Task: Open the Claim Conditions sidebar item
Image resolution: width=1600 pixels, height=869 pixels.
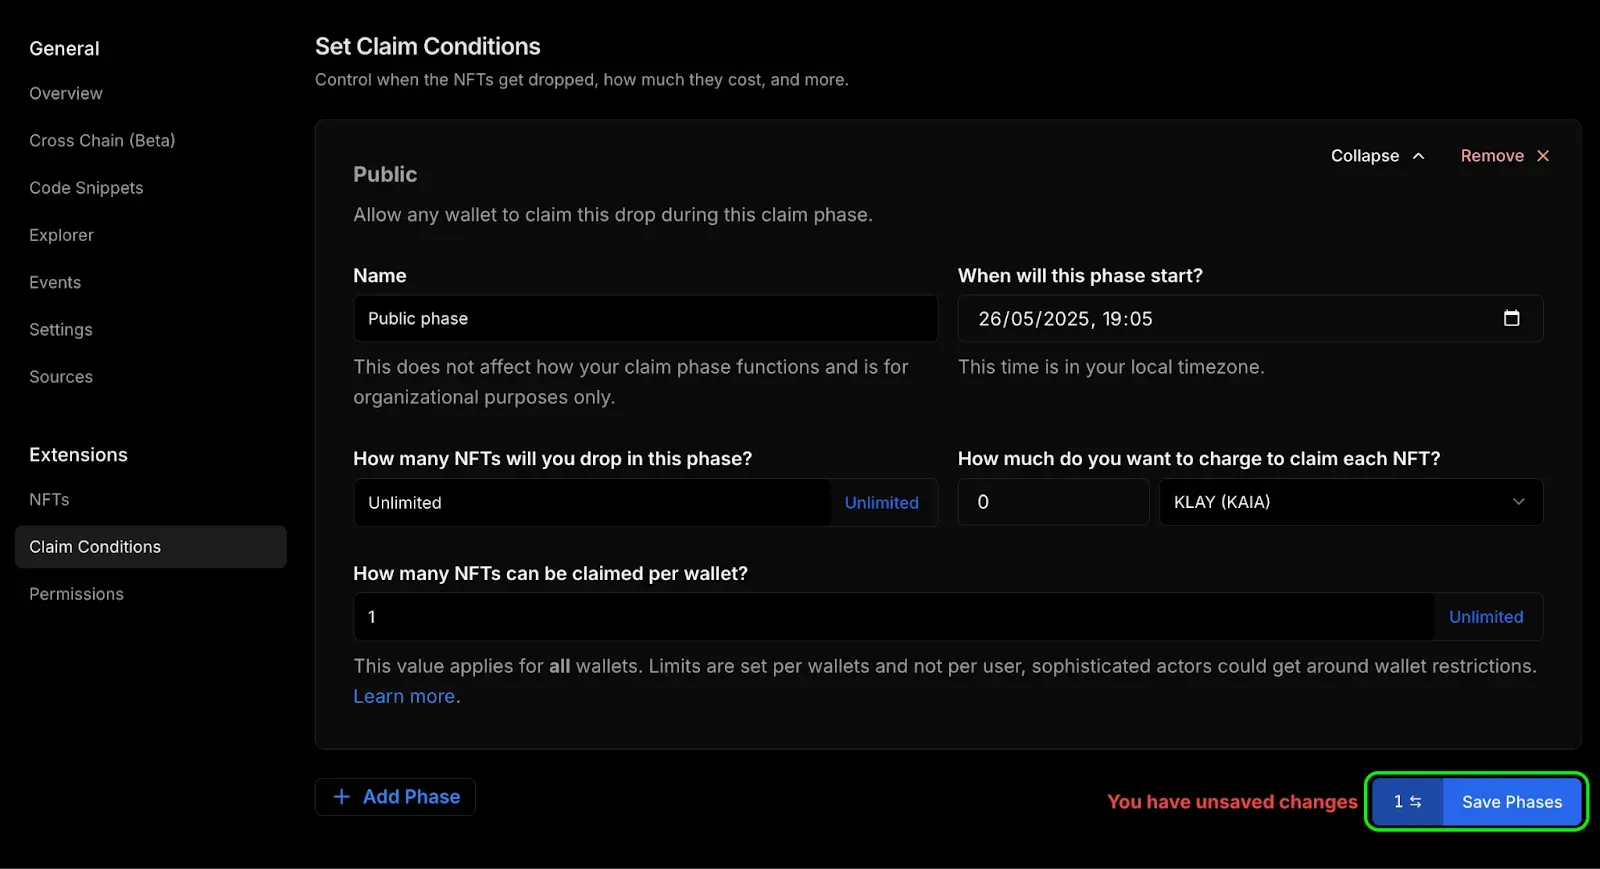Action: [x=95, y=547]
